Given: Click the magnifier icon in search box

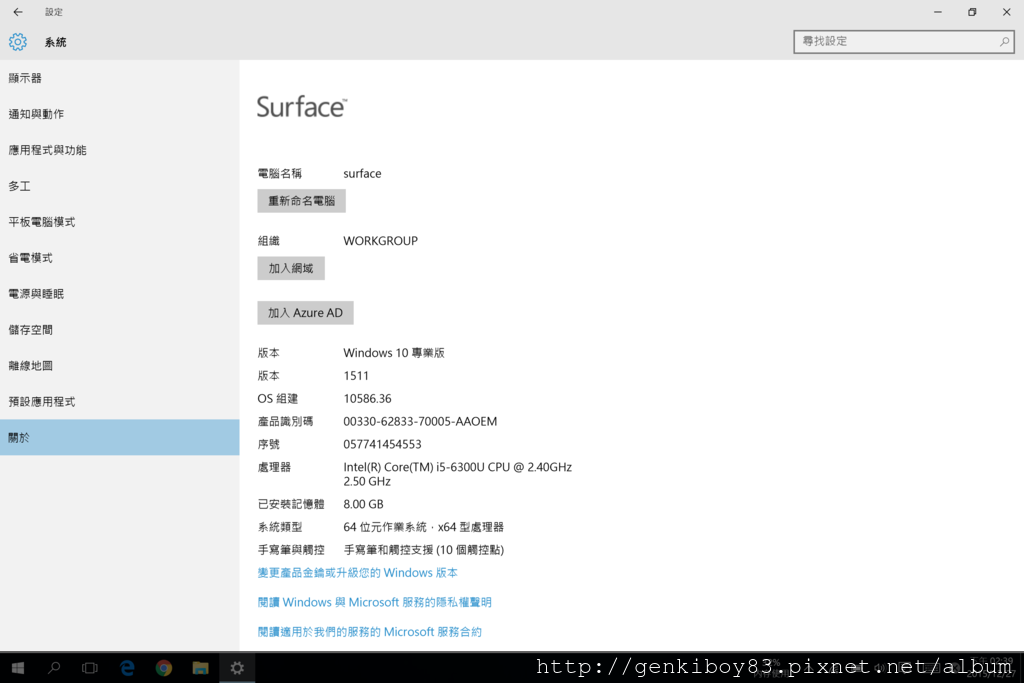Looking at the screenshot, I should 1004,41.
